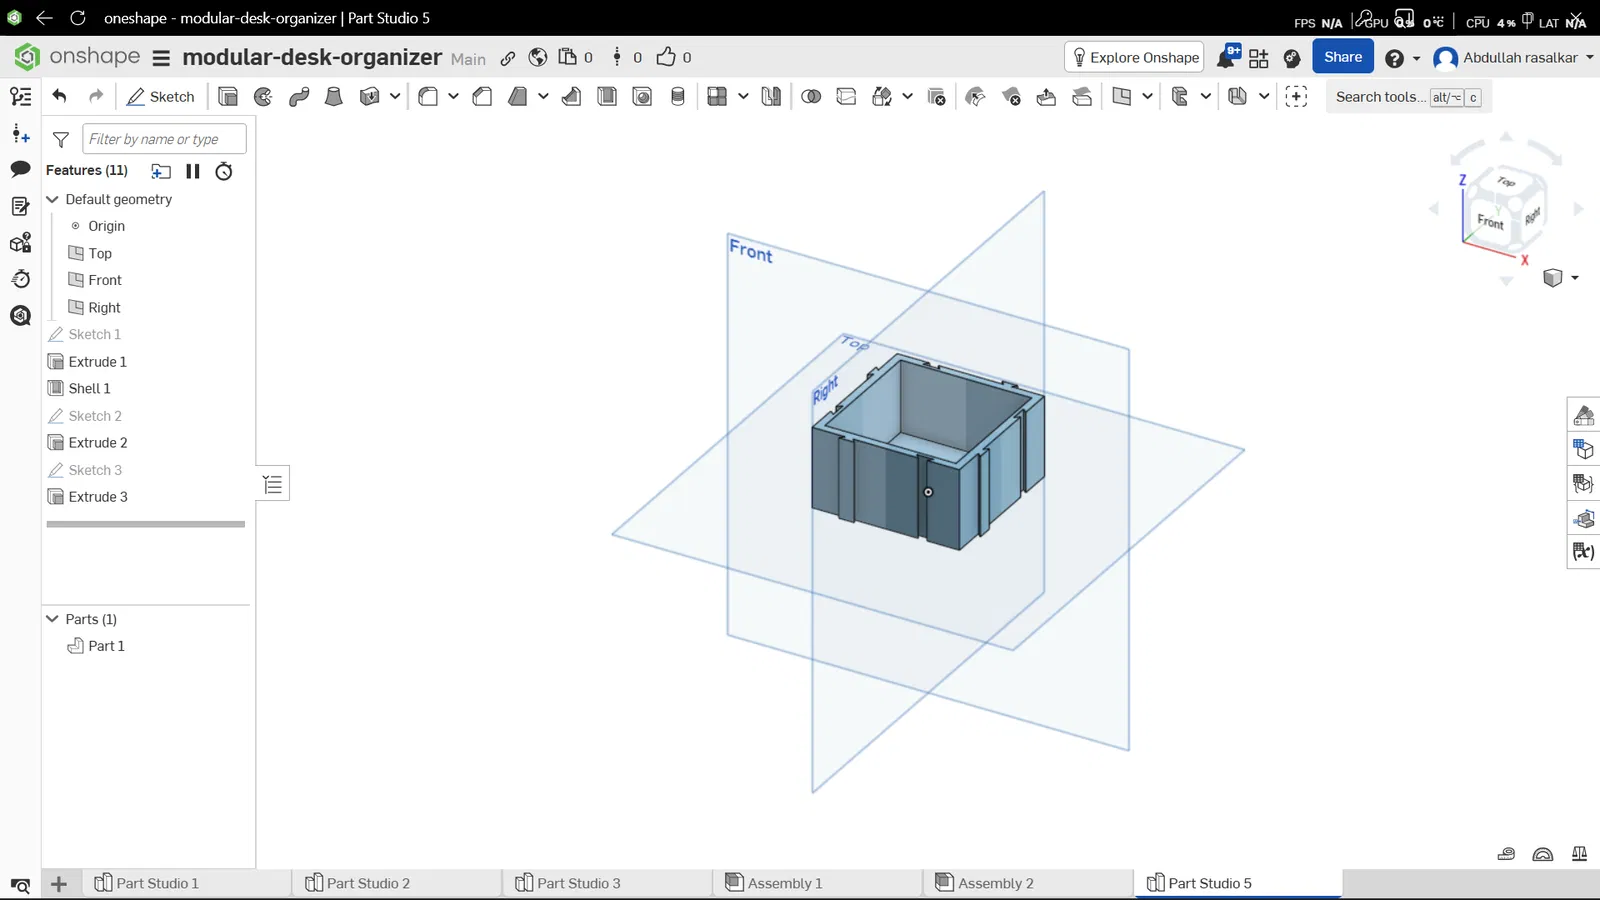1600x900 pixels.
Task: Toggle the feature list filter icon
Action: coord(61,139)
